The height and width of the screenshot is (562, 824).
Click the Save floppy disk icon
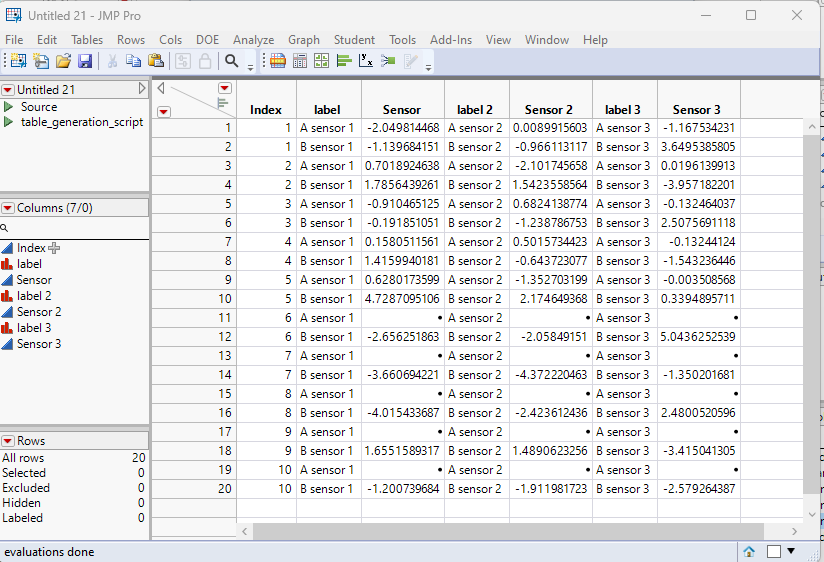pos(85,61)
